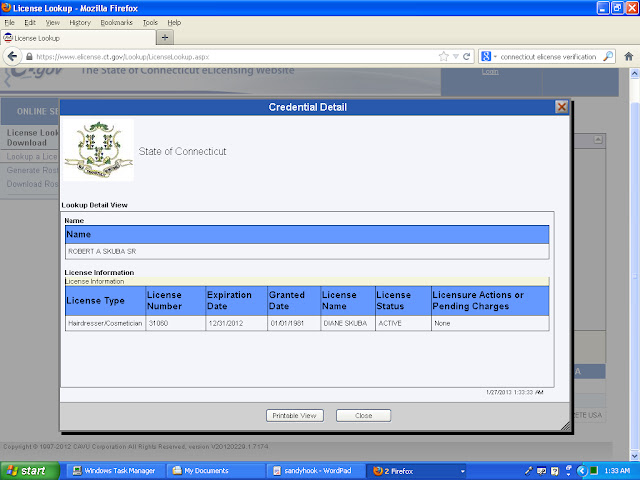The image size is (640, 480).
Task: Reload the page using the refresh icon
Action: [x=467, y=56]
